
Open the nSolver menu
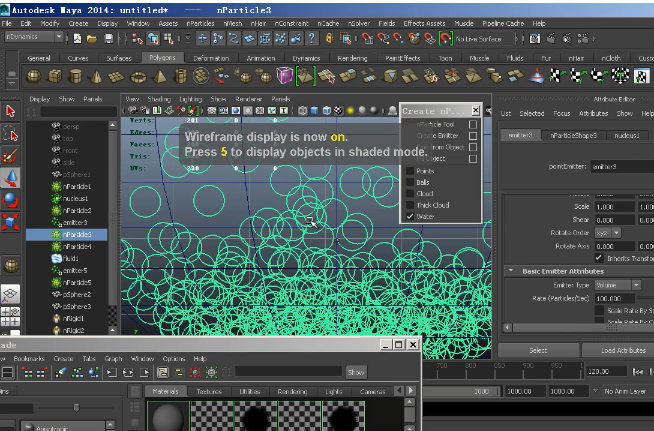coord(359,23)
